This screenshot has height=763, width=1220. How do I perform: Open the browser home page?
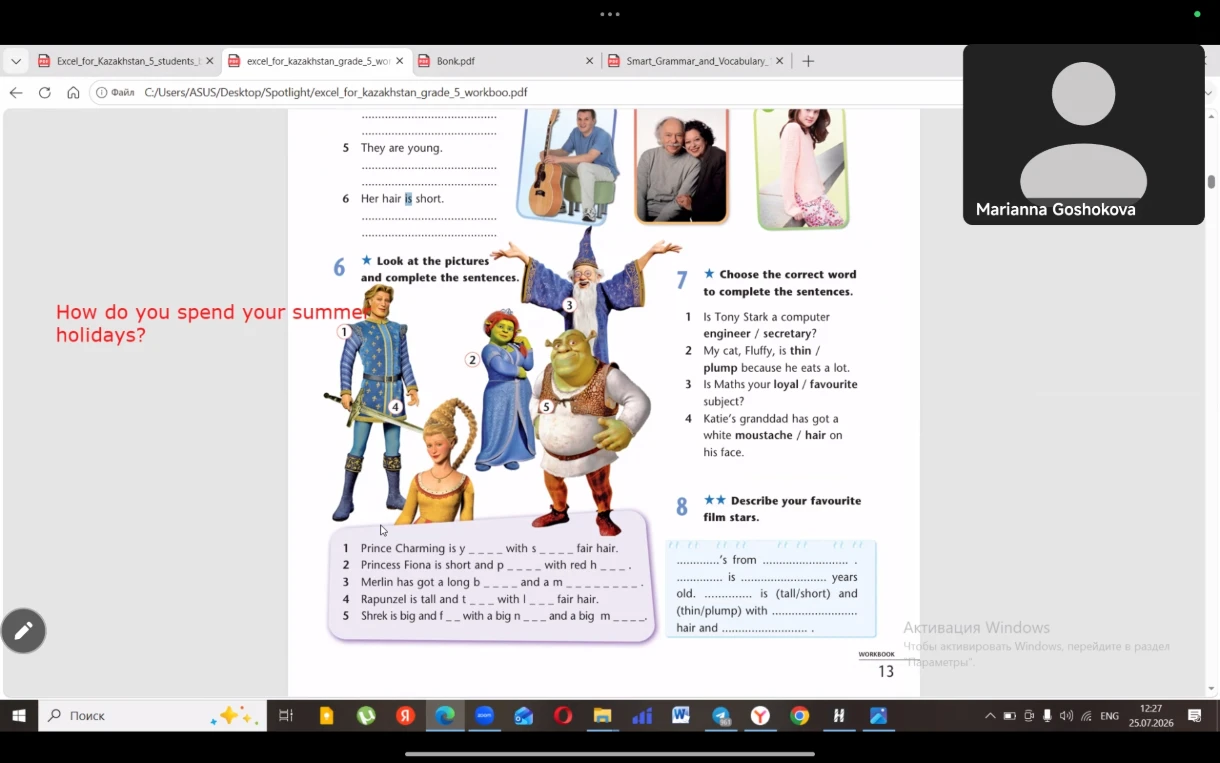pyautogui.click(x=73, y=92)
